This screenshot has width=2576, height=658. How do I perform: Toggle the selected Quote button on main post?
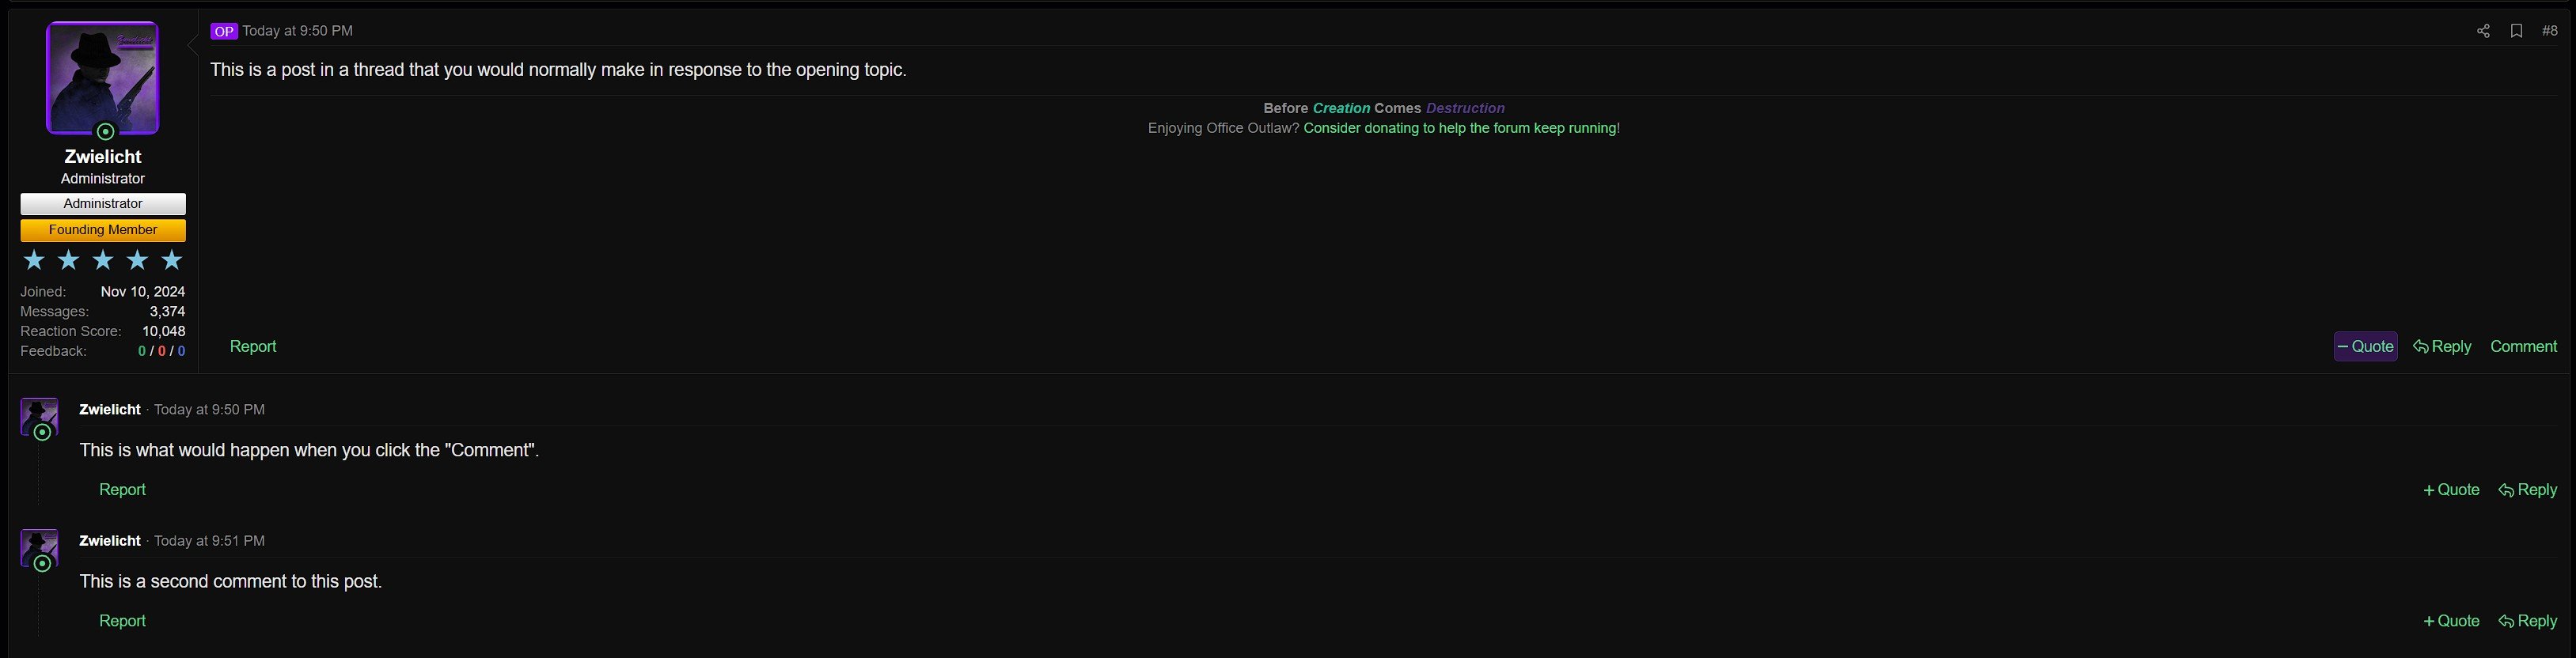[2365, 346]
